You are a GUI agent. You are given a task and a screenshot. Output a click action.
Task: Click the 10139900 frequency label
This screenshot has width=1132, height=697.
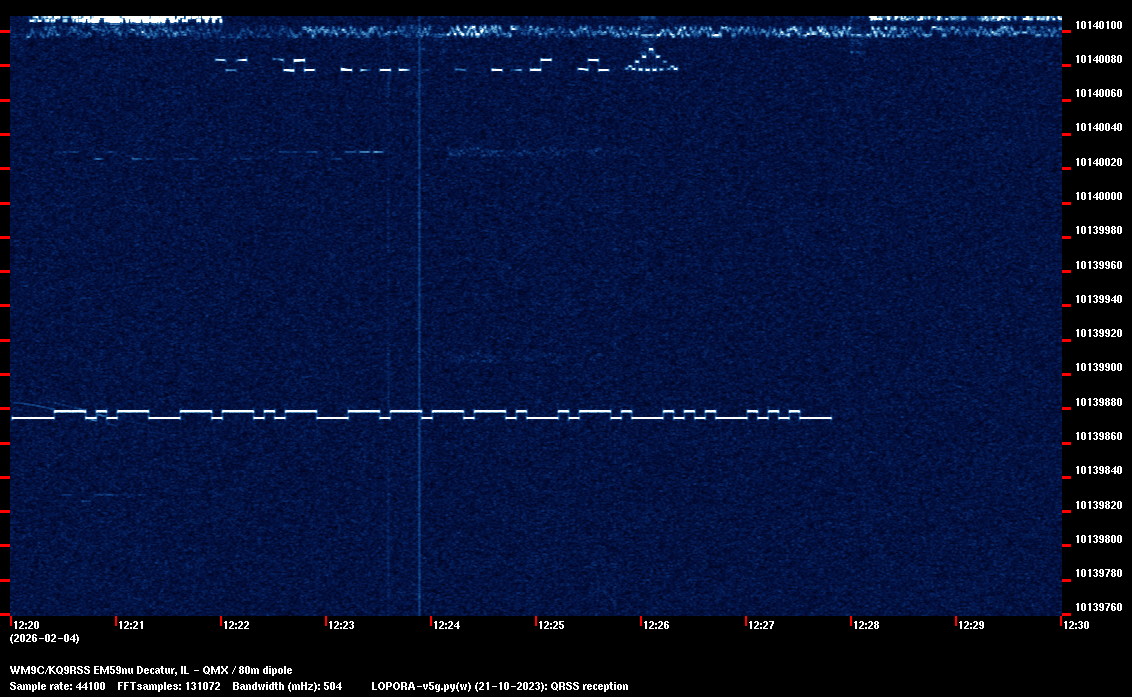[x=1097, y=368]
